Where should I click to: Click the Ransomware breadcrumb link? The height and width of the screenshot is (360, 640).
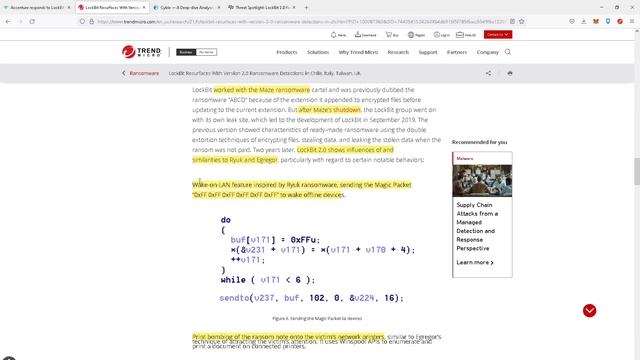(x=144, y=73)
